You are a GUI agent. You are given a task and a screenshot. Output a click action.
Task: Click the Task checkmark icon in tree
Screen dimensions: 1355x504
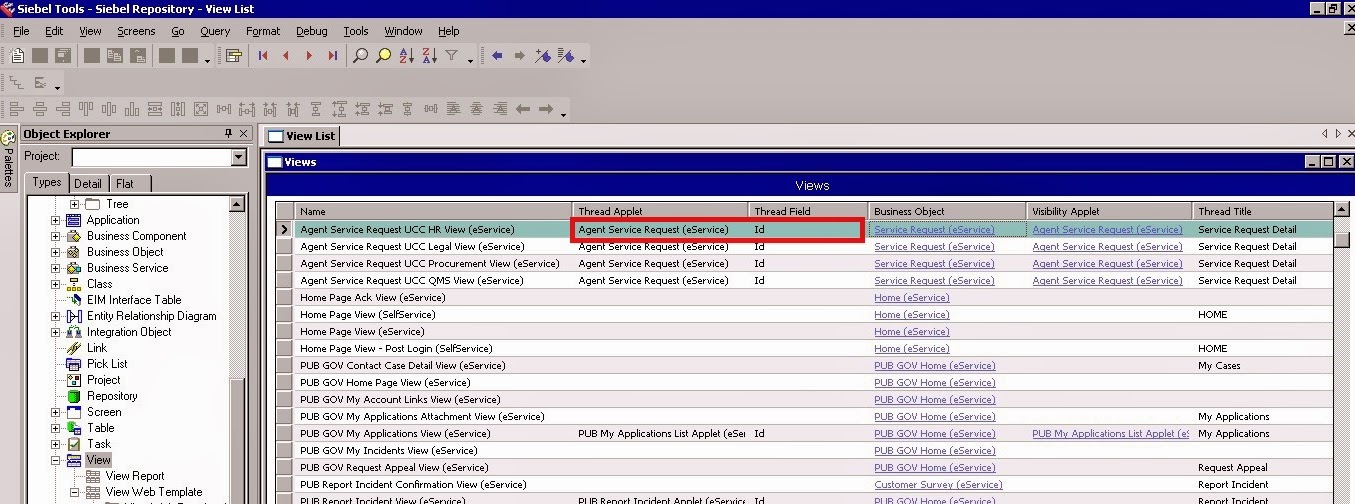73,444
